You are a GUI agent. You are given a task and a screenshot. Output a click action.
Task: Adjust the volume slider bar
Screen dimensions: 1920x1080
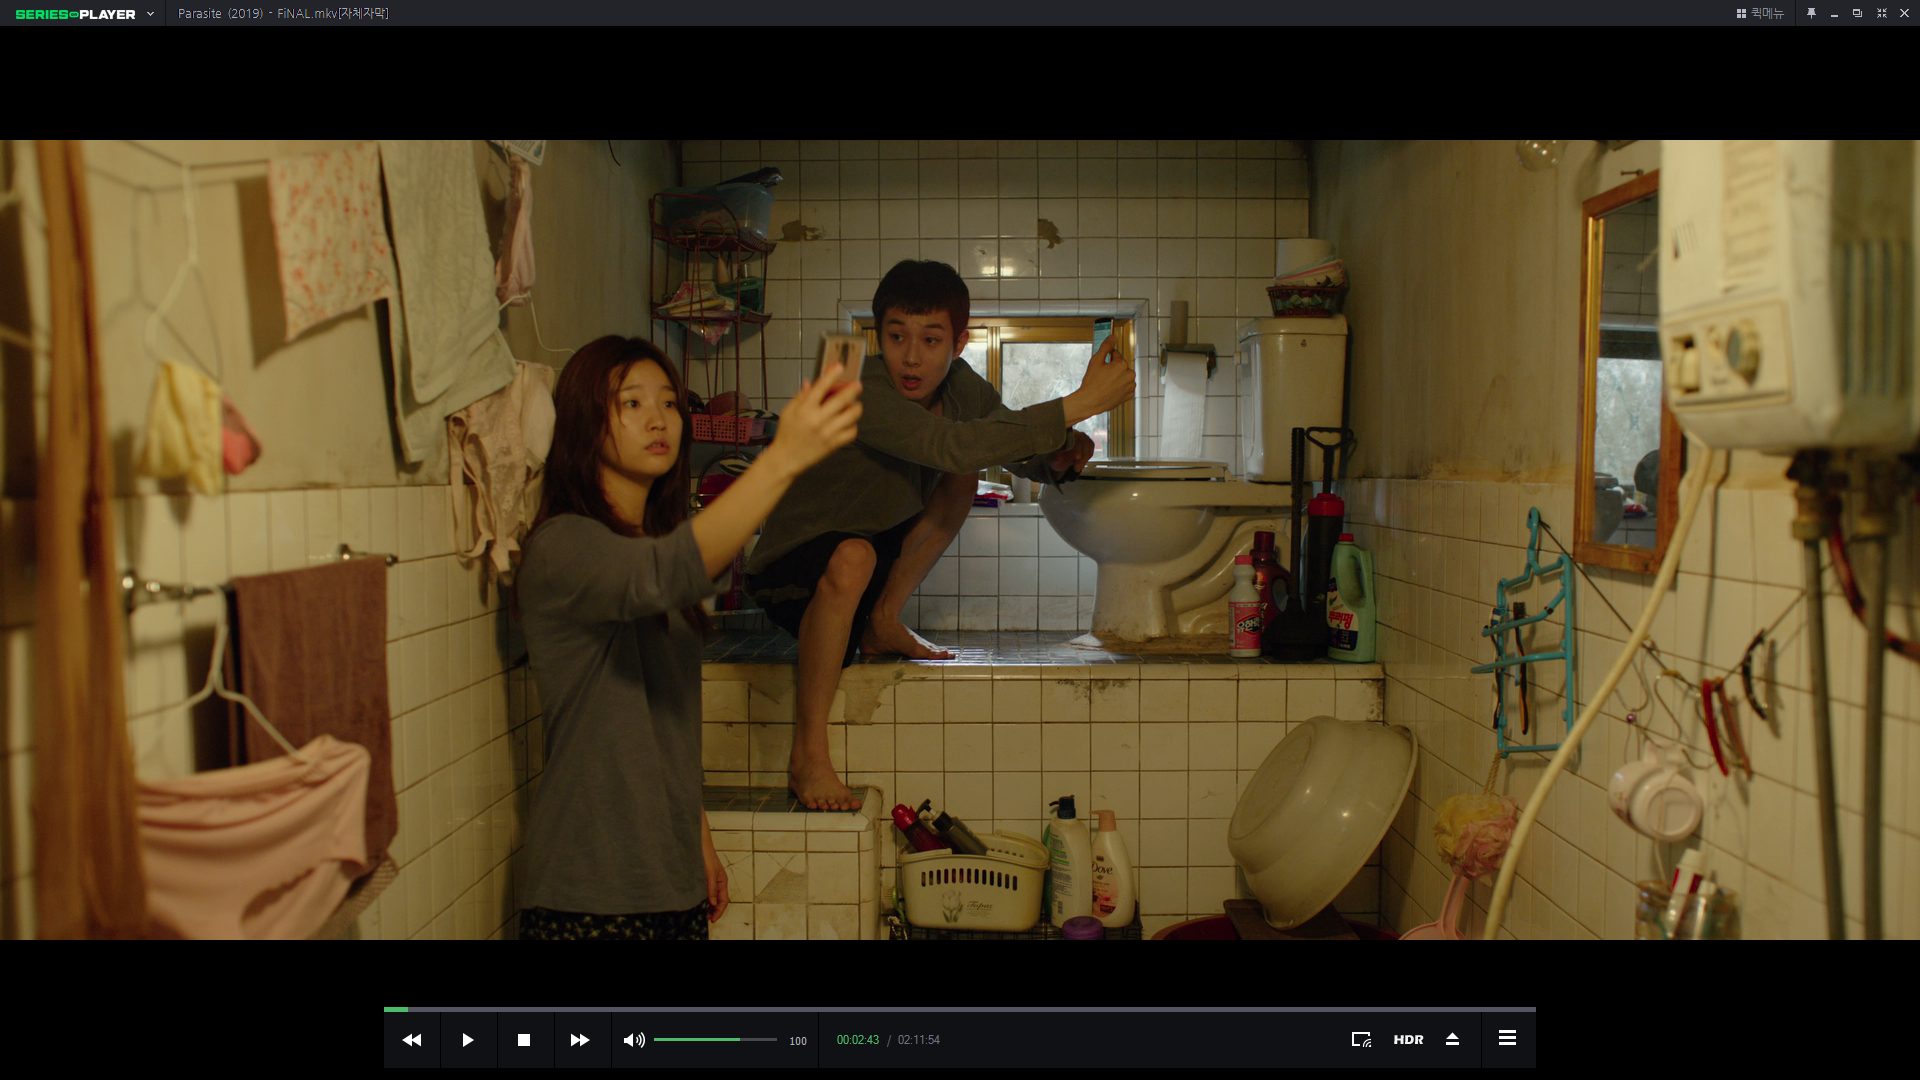click(715, 1040)
